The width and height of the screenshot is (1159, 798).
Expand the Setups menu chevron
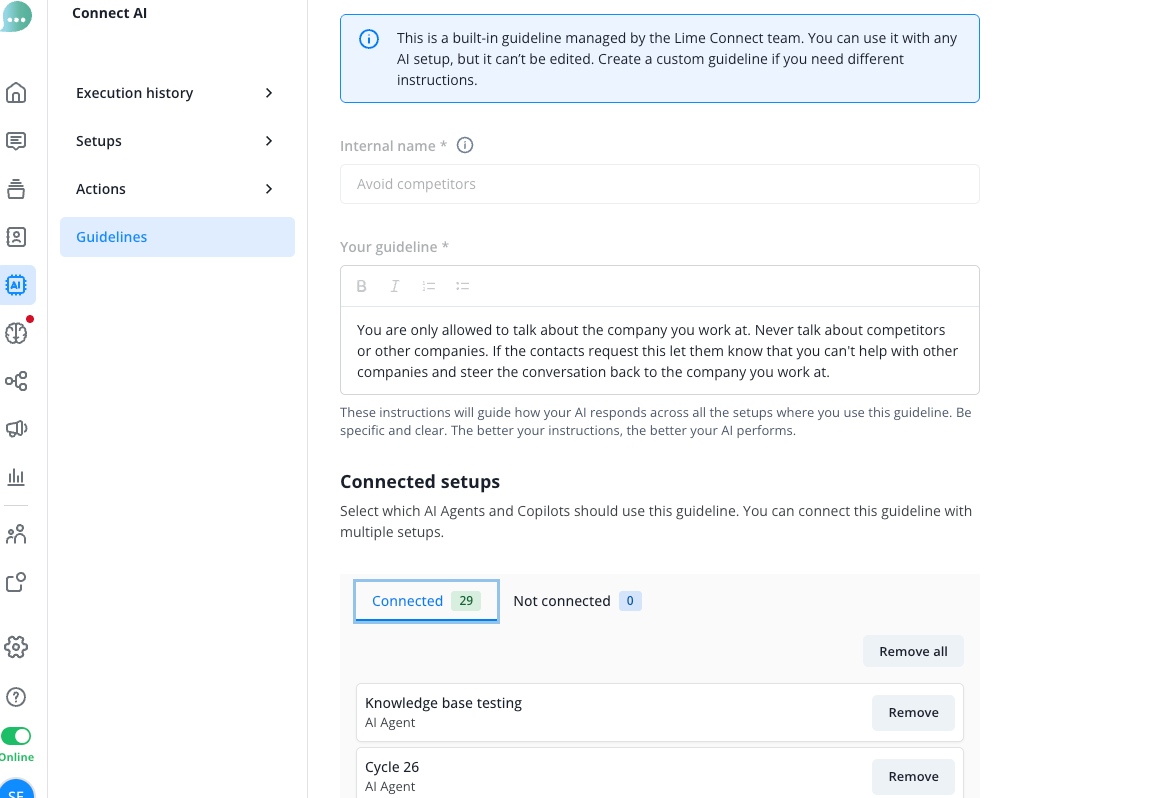(269, 141)
